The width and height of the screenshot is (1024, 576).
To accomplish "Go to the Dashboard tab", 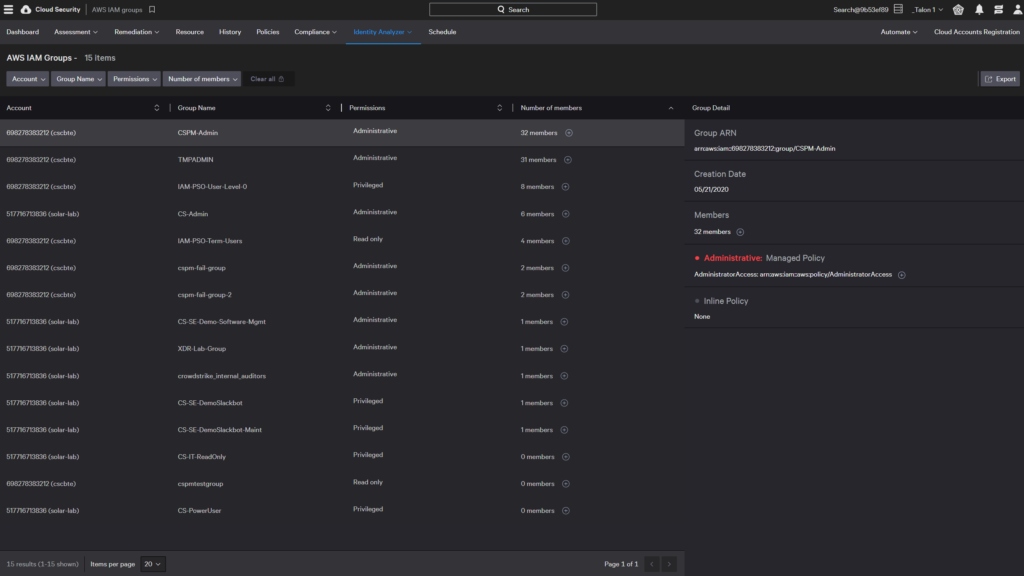I will coord(23,32).
